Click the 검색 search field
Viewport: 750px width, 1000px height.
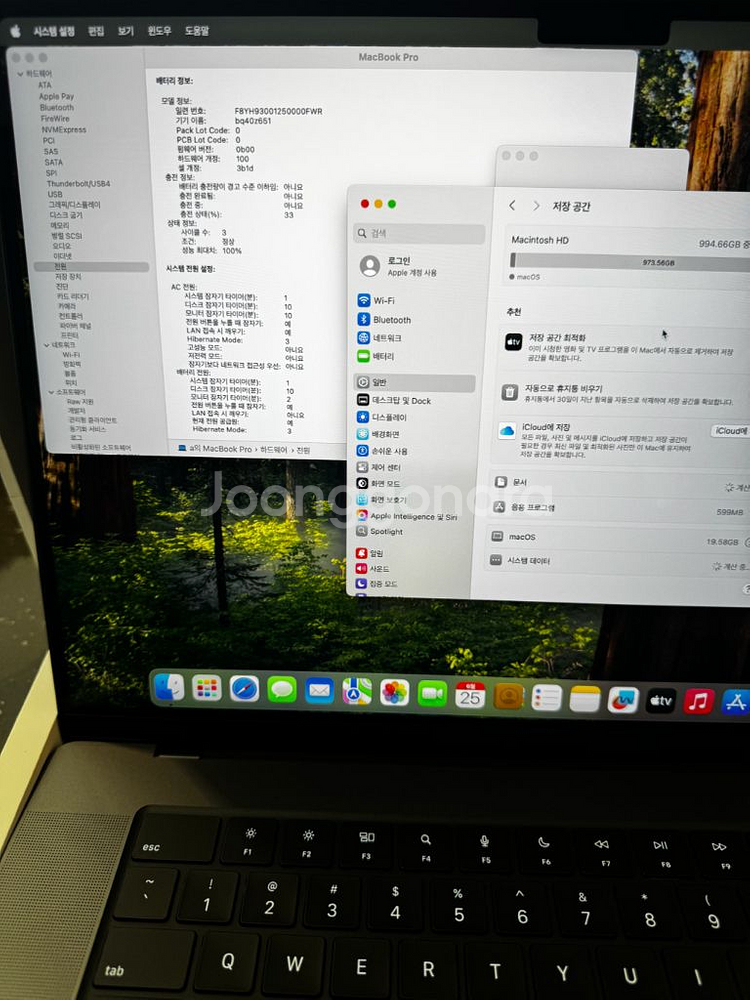[420, 233]
